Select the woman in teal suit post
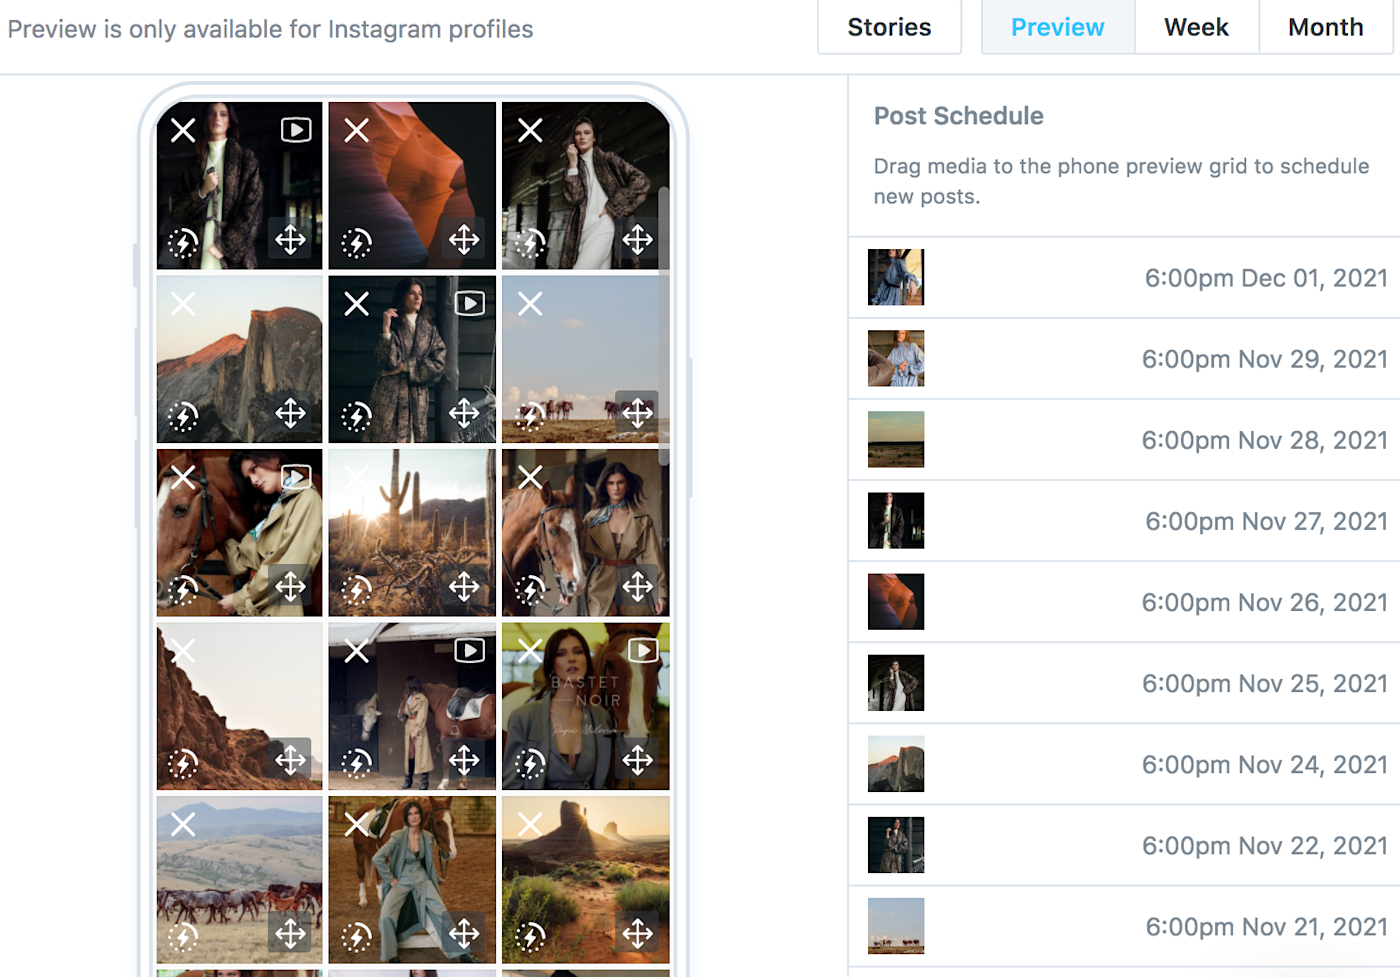 (412, 880)
